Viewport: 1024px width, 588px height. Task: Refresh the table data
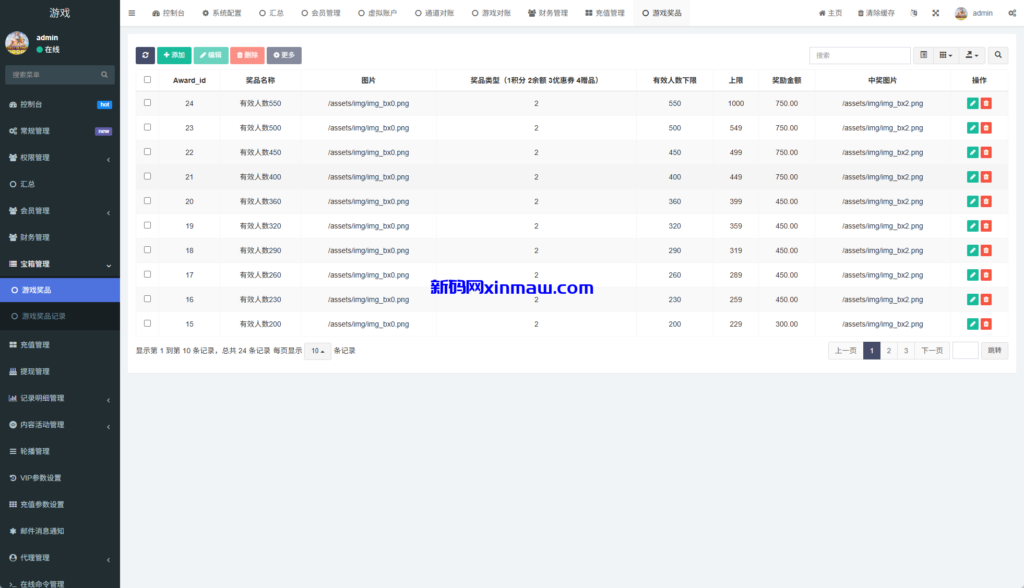(145, 55)
